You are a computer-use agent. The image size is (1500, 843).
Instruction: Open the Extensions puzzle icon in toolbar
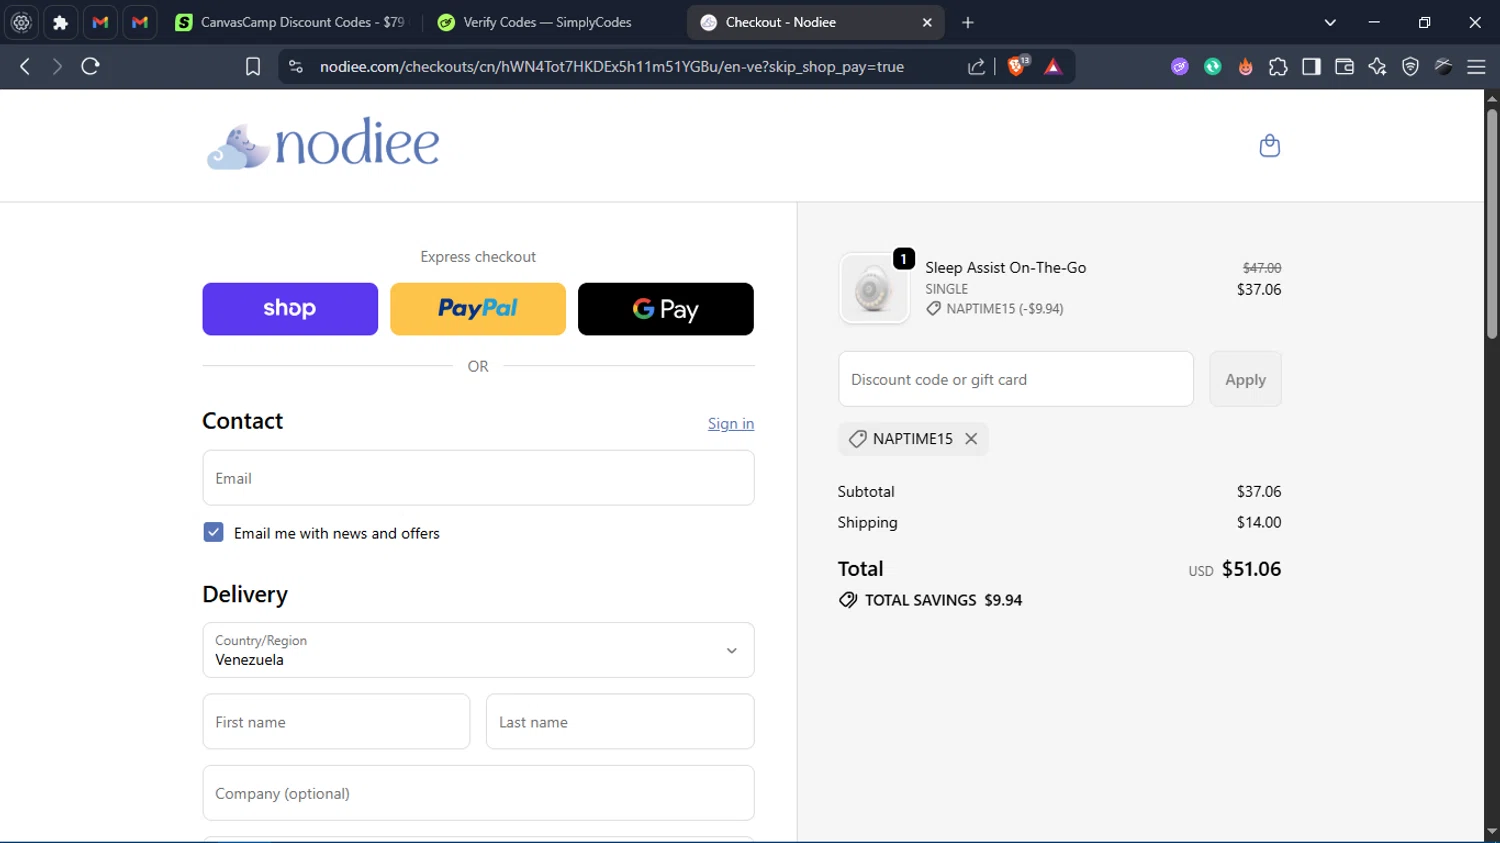[1278, 66]
